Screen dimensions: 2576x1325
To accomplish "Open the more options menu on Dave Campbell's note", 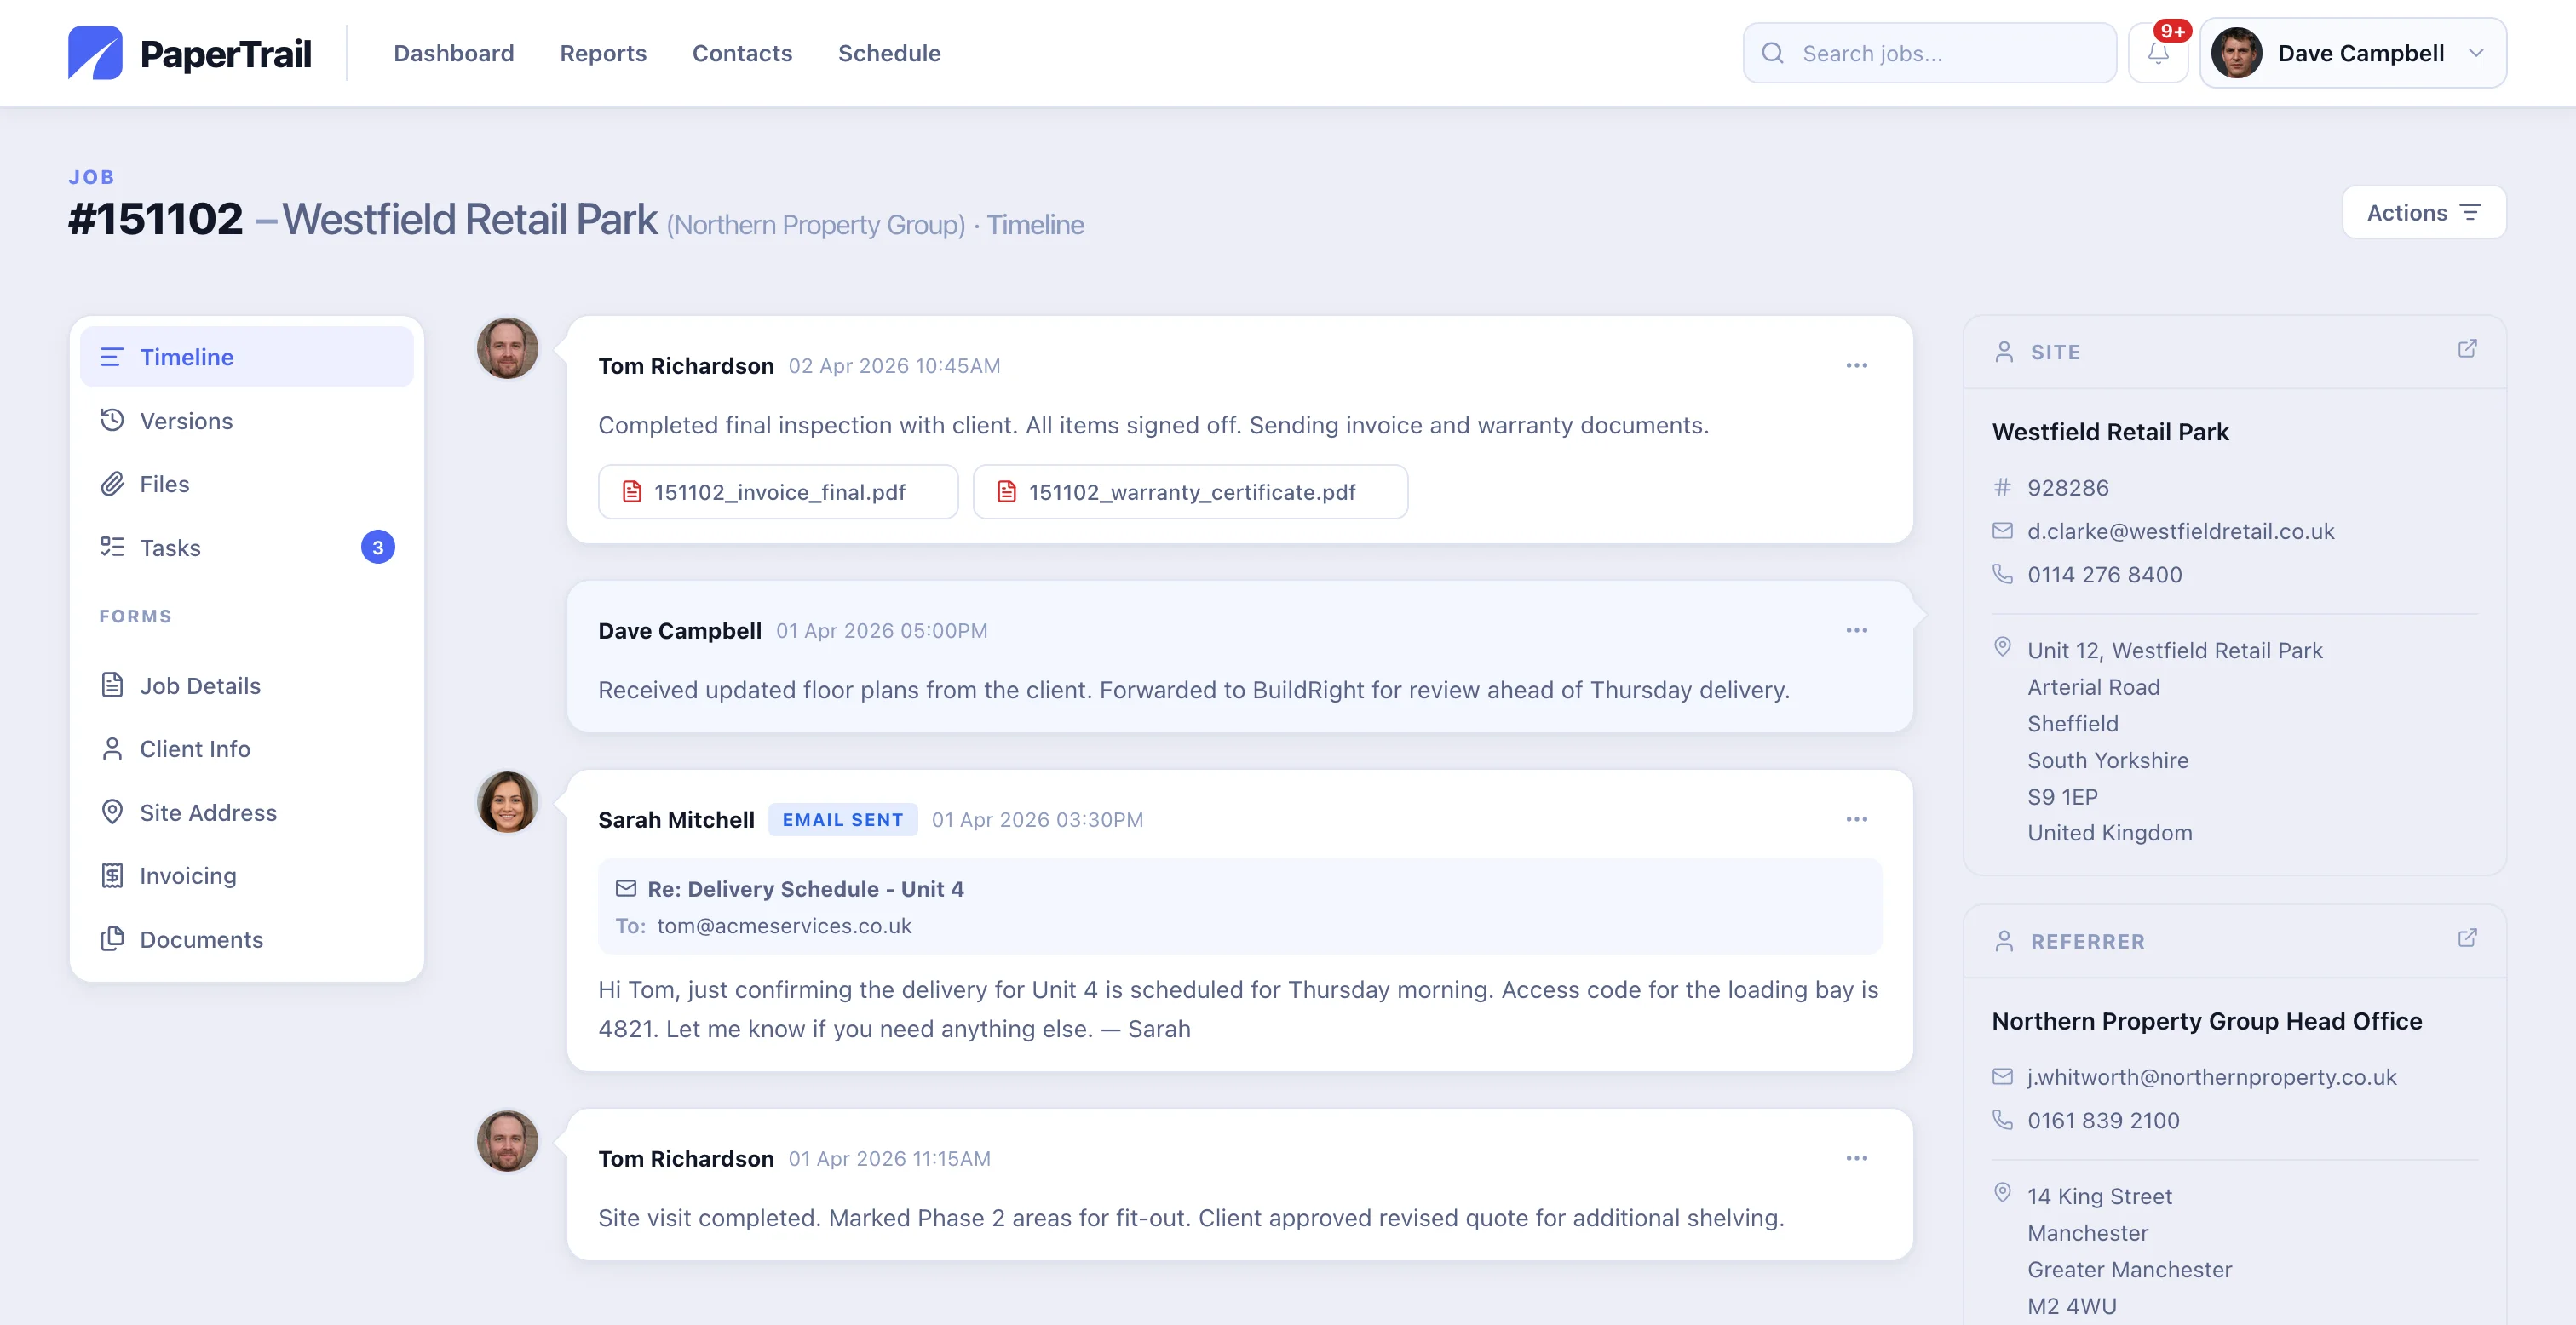I will [x=1856, y=630].
